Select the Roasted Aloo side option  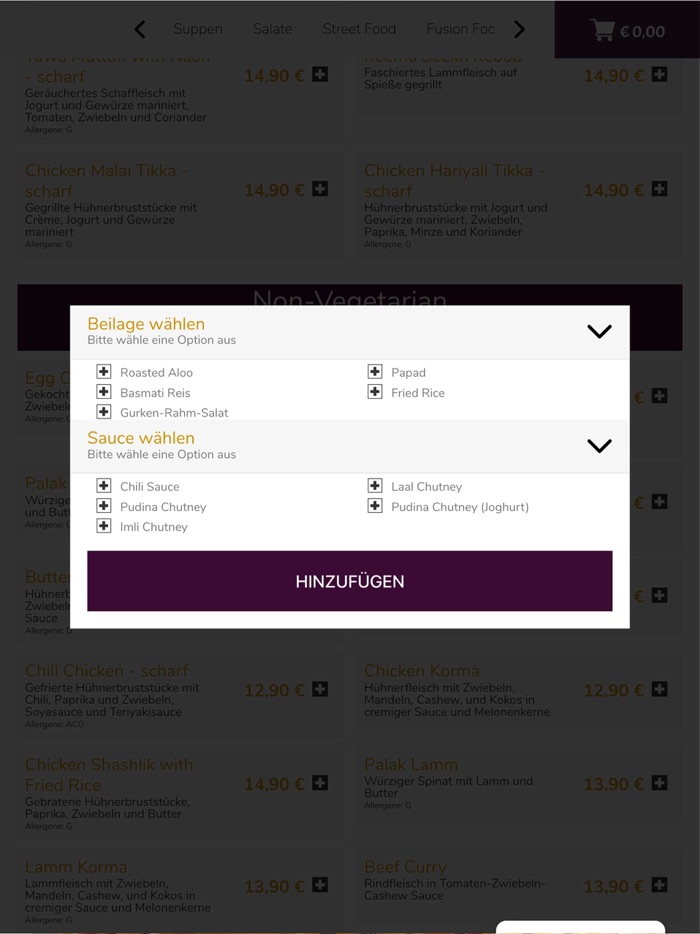[x=104, y=372]
